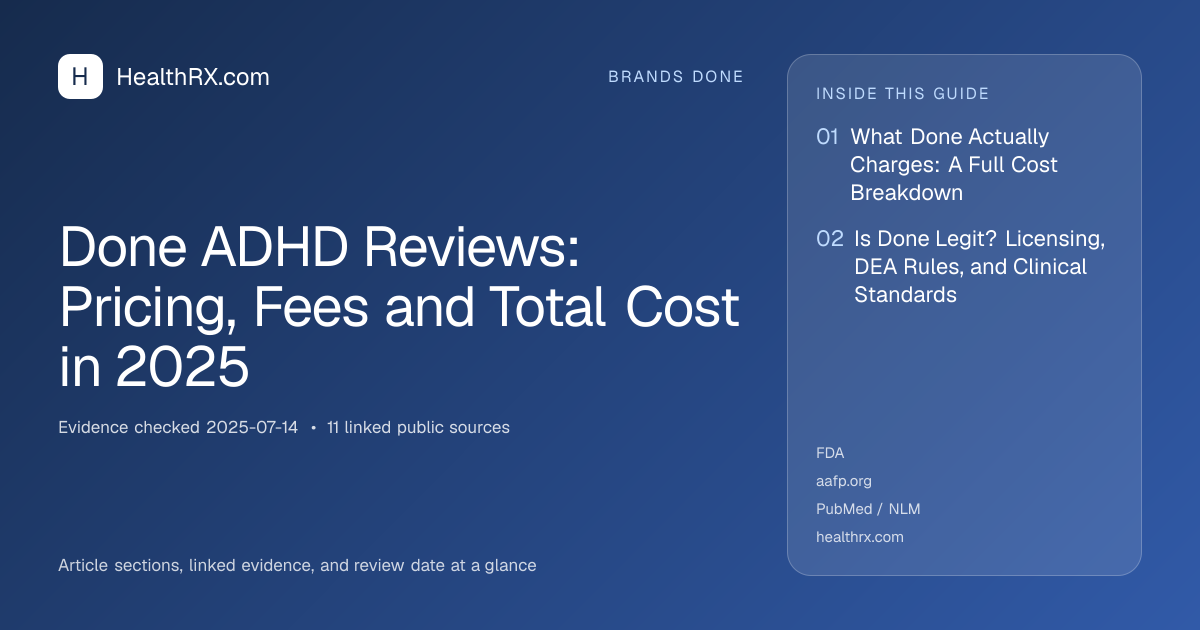Select the 'aafp.org' source entry
The height and width of the screenshot is (630, 1200).
coord(844,481)
